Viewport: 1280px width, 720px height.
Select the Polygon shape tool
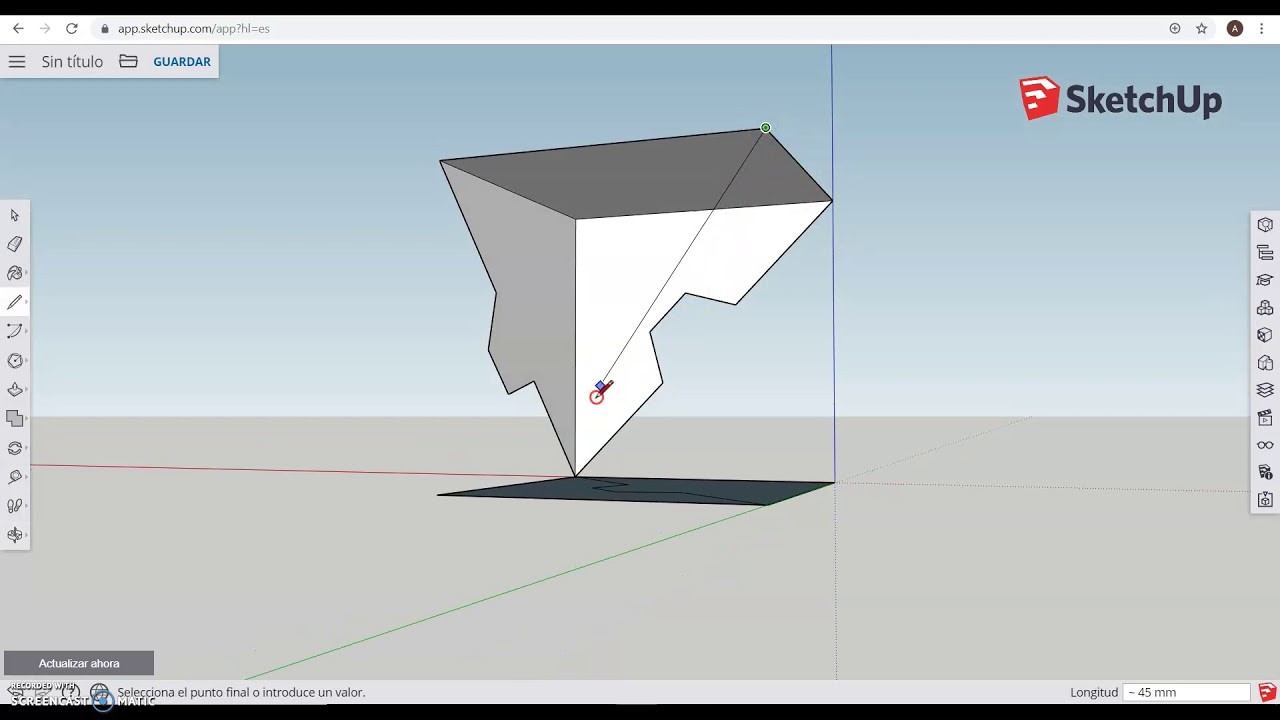[14, 360]
